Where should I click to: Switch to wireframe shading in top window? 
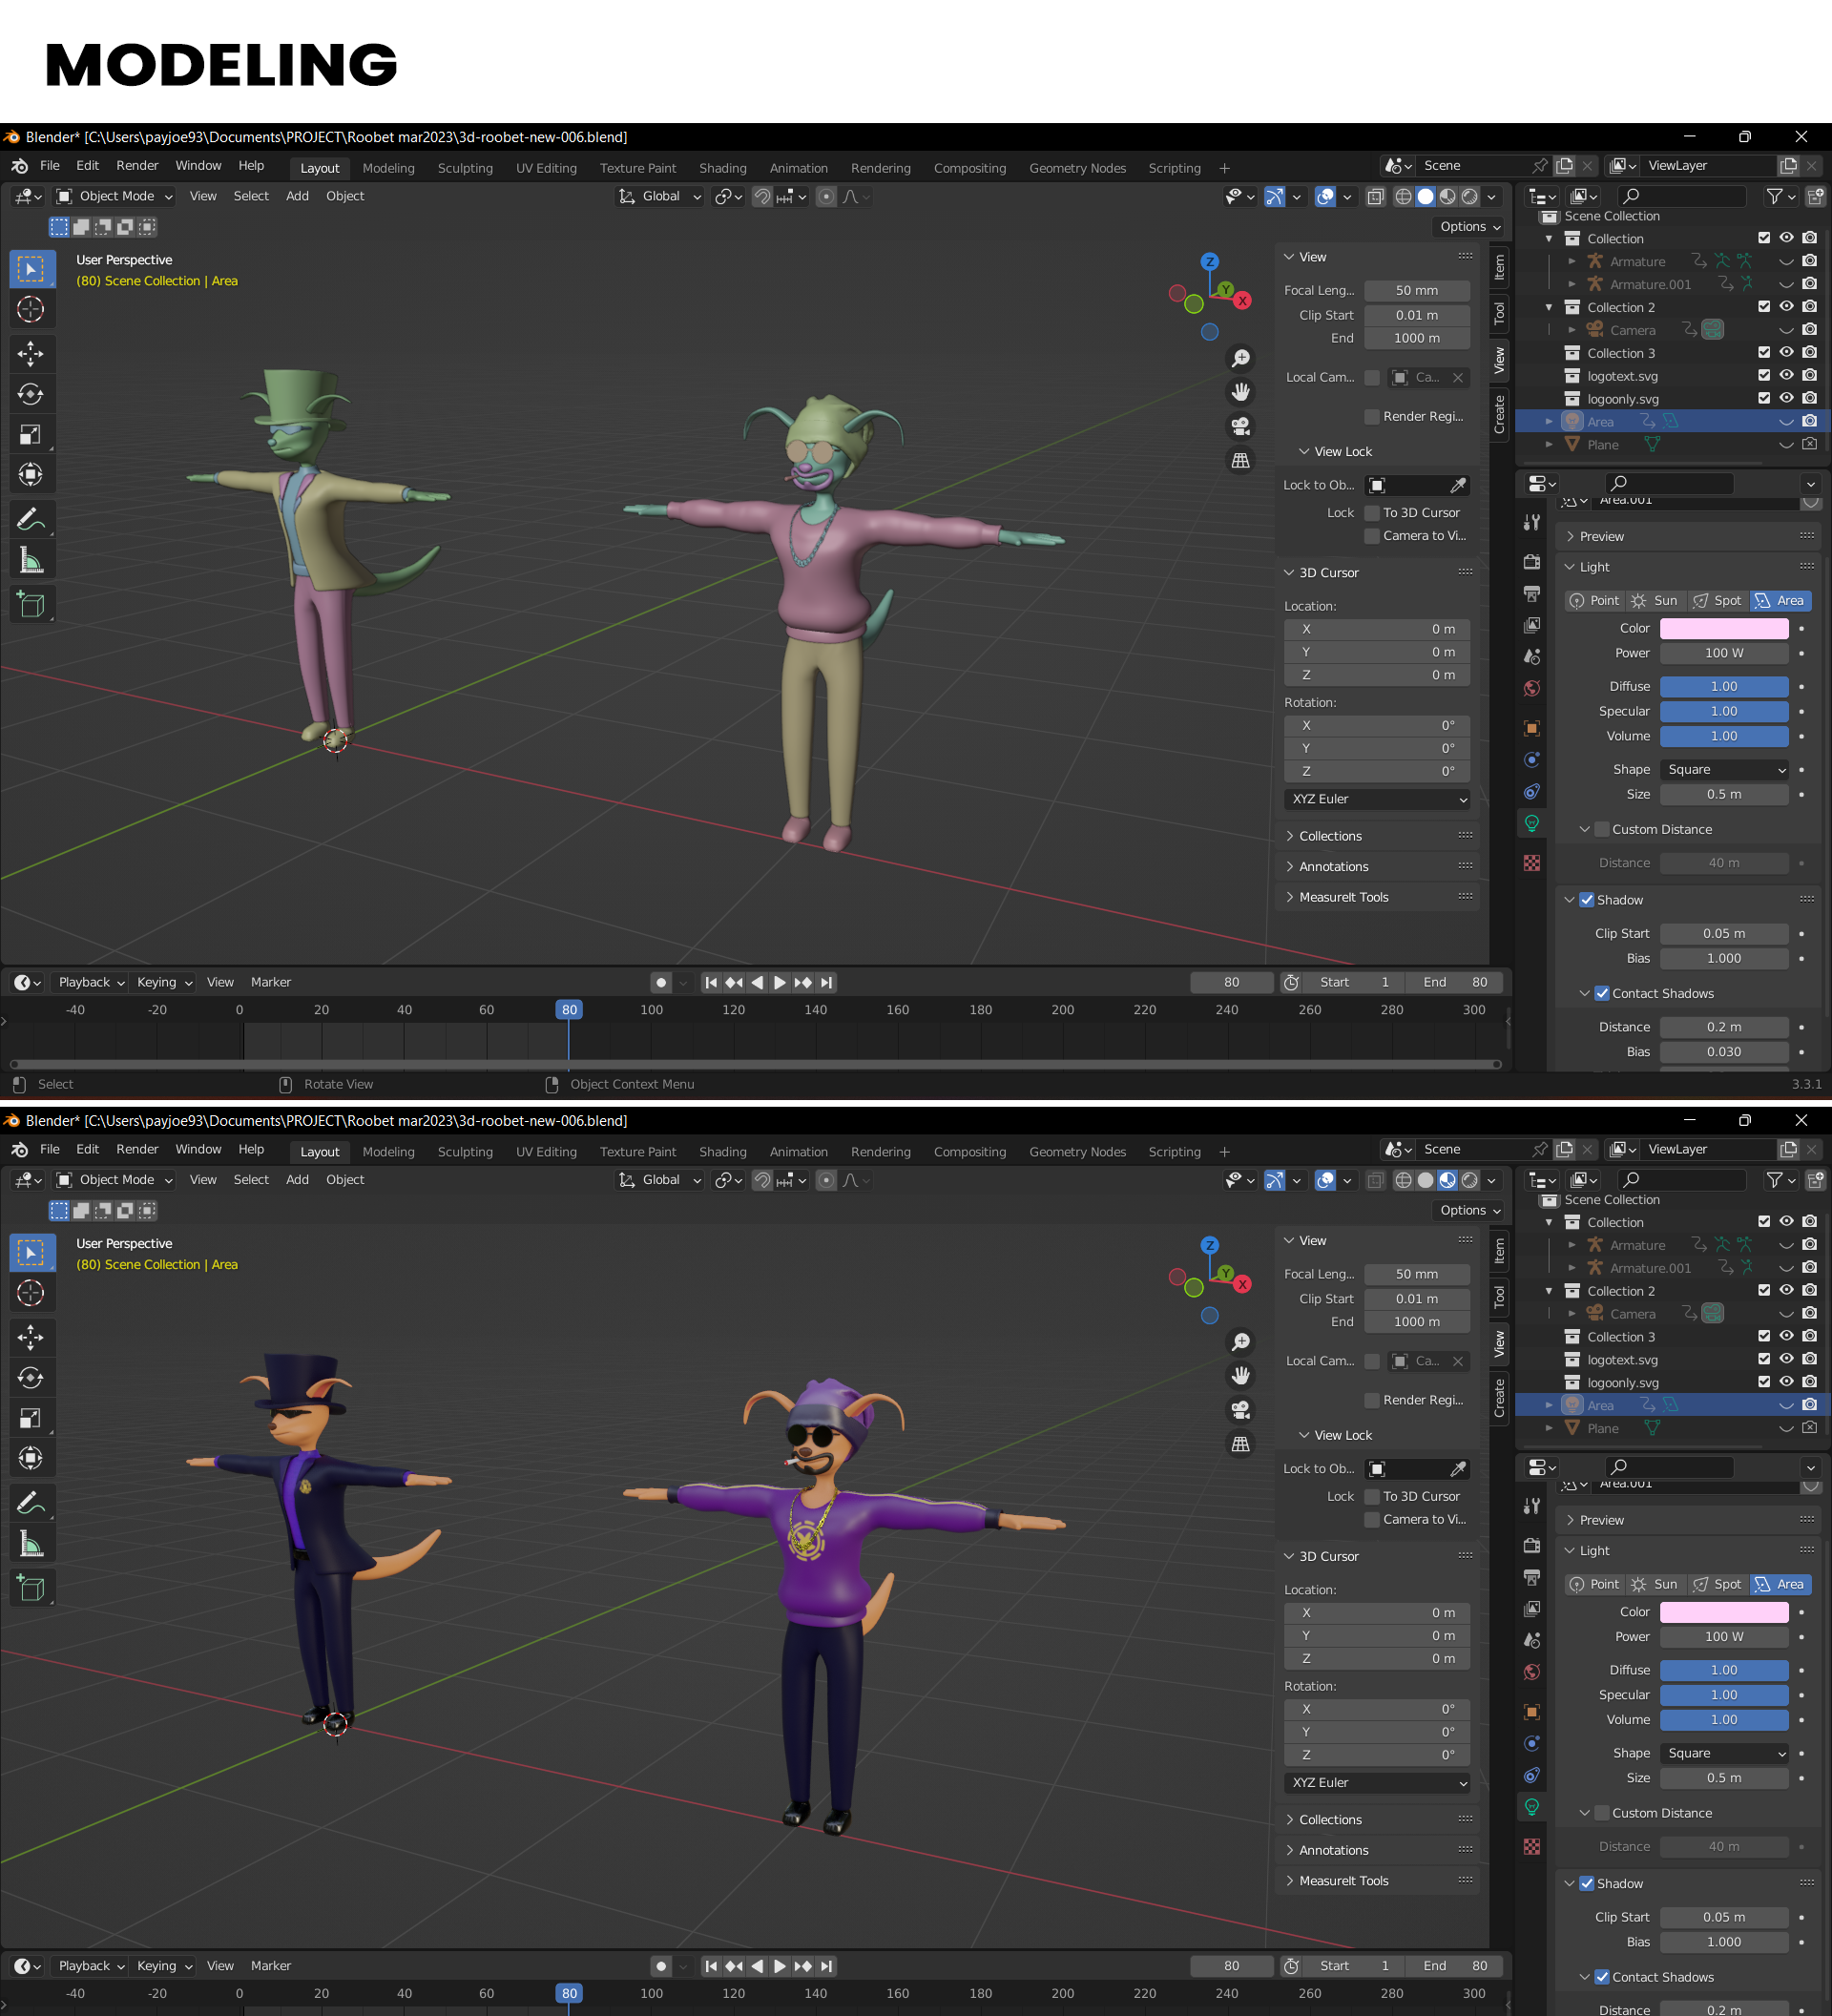1404,197
